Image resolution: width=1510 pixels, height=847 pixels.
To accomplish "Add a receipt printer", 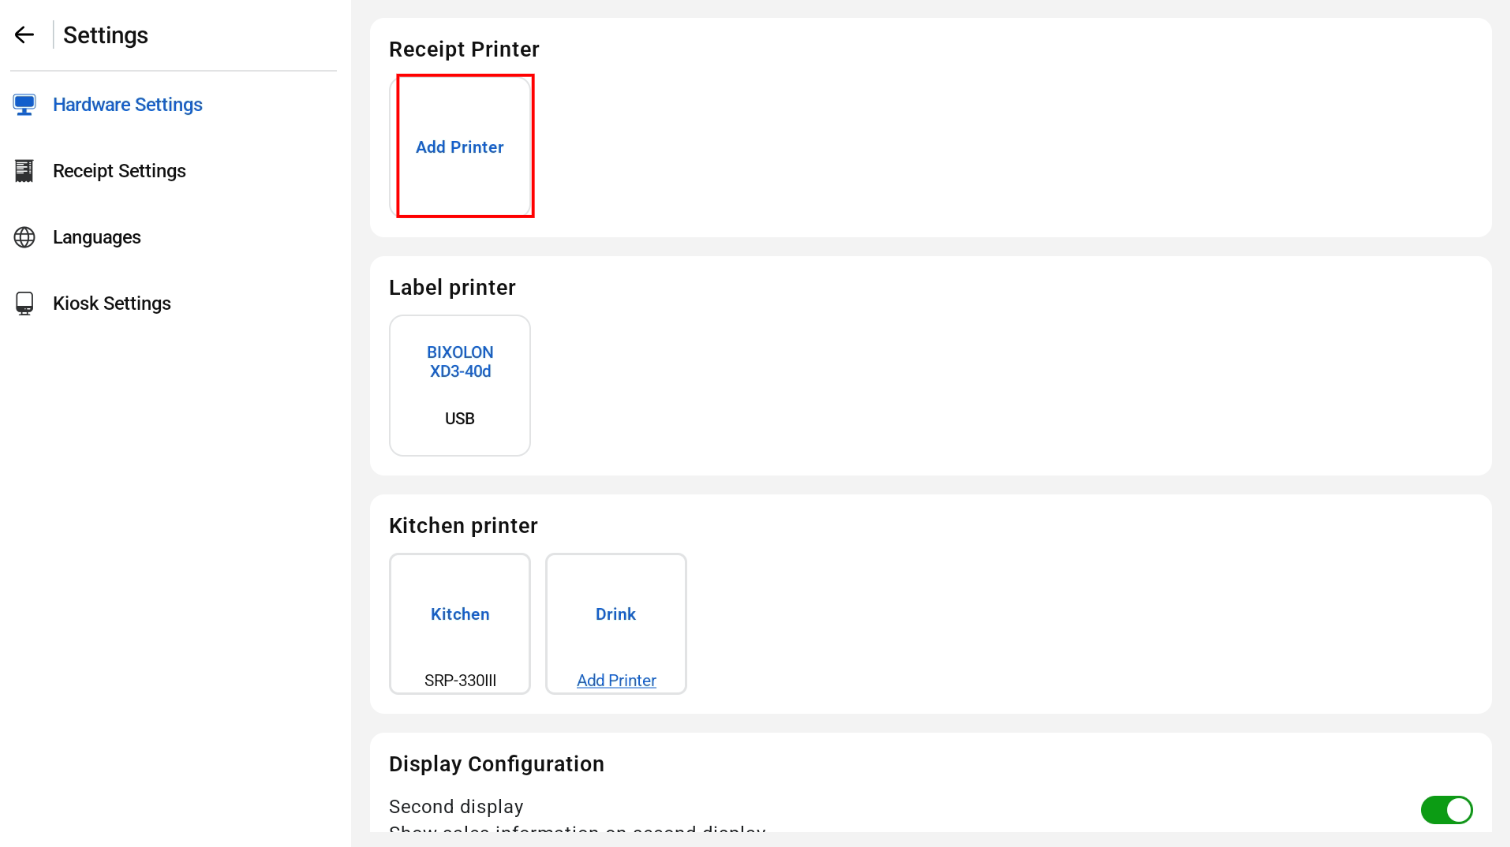I will [460, 147].
